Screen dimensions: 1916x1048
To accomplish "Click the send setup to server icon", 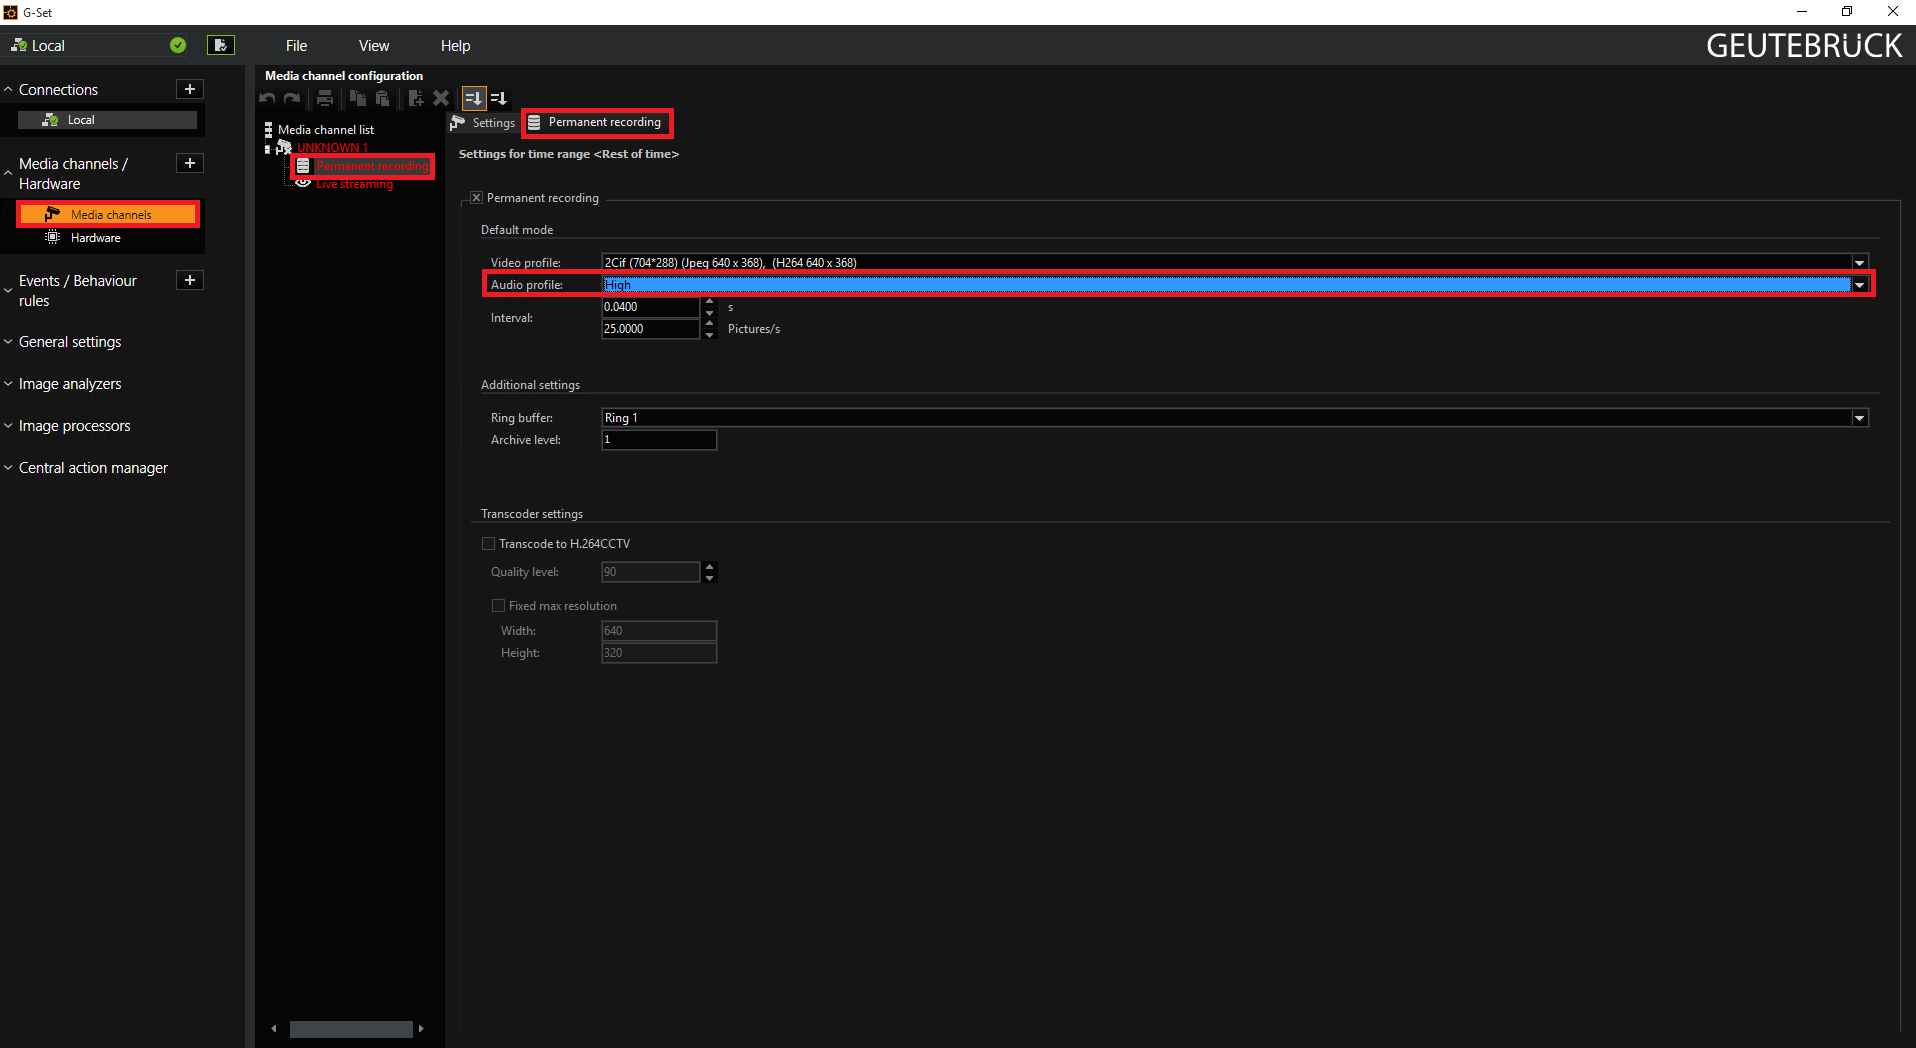I will point(220,45).
